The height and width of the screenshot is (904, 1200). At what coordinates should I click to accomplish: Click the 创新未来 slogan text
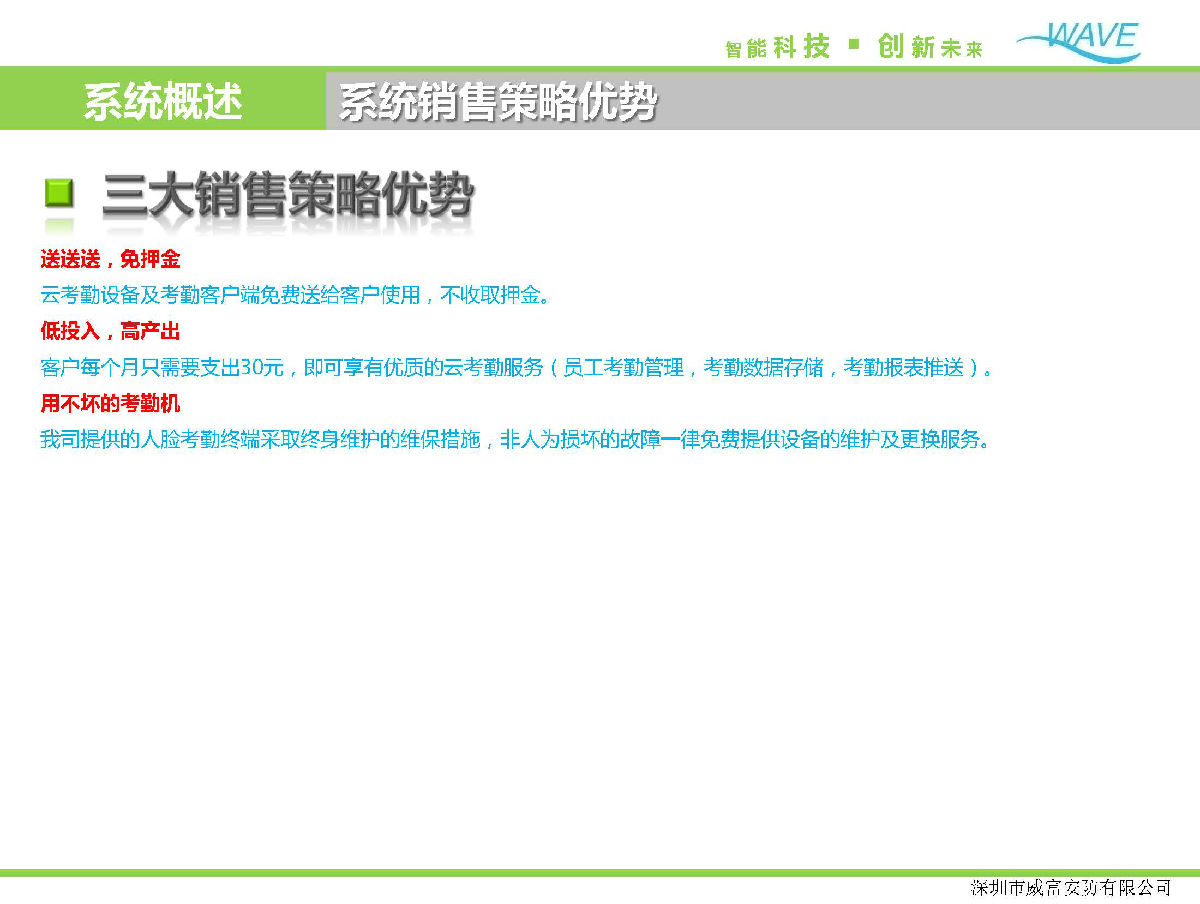[x=930, y=47]
